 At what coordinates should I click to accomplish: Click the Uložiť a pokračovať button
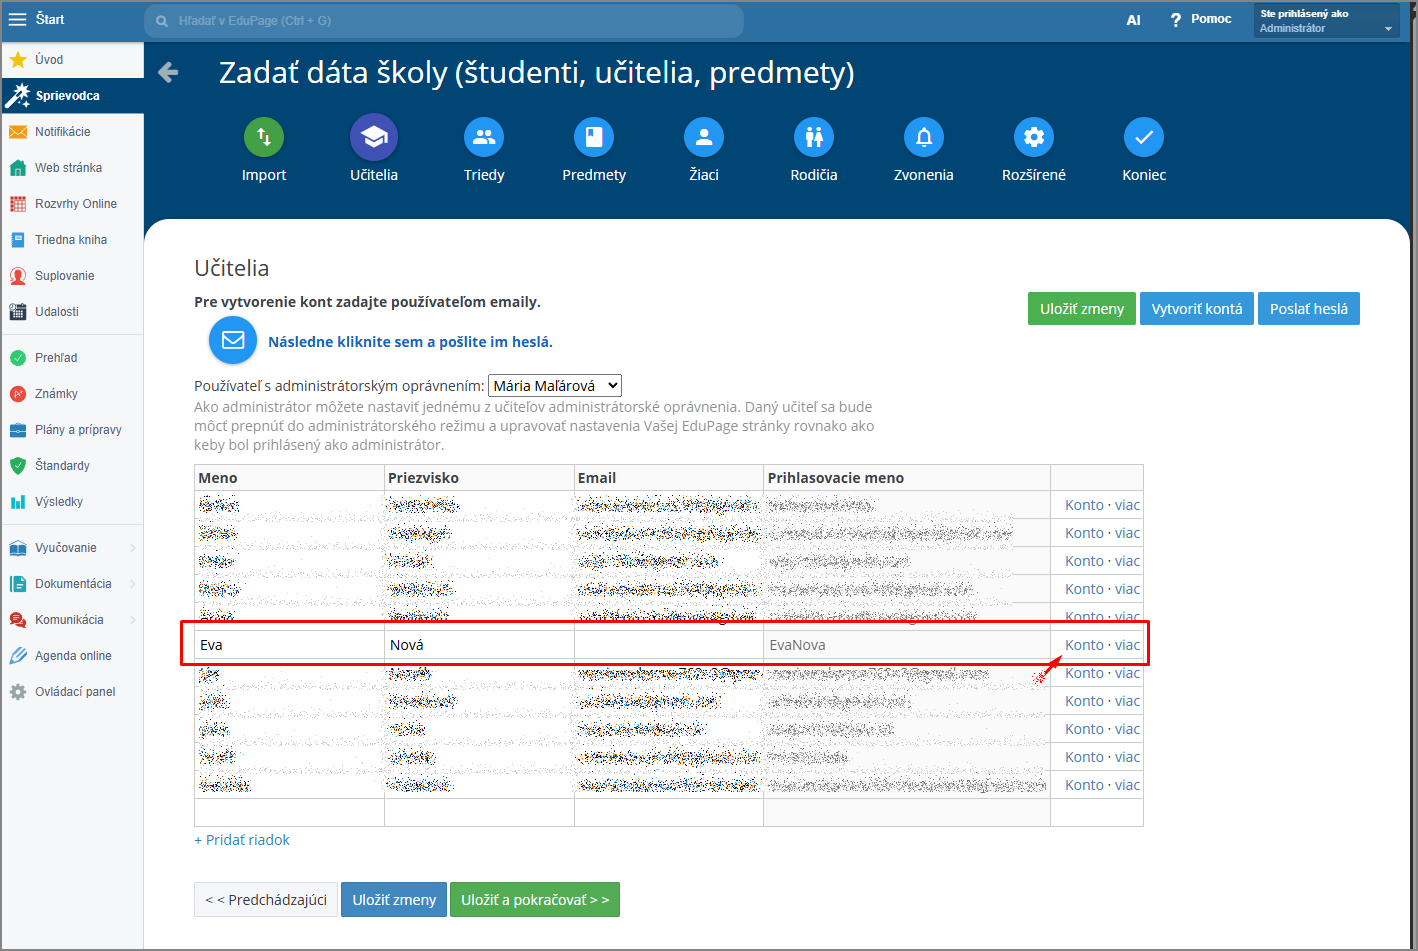[x=534, y=900]
